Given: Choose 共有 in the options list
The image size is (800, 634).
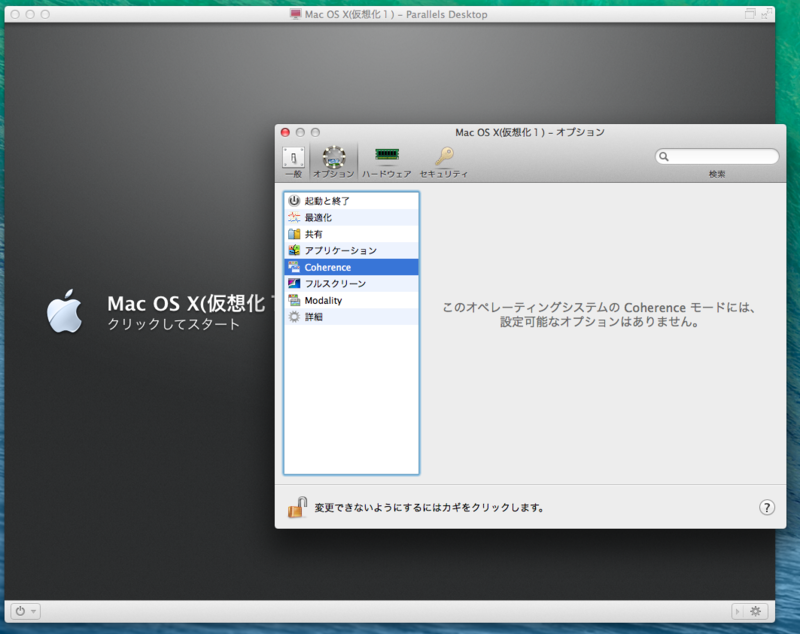Looking at the screenshot, I should point(351,234).
